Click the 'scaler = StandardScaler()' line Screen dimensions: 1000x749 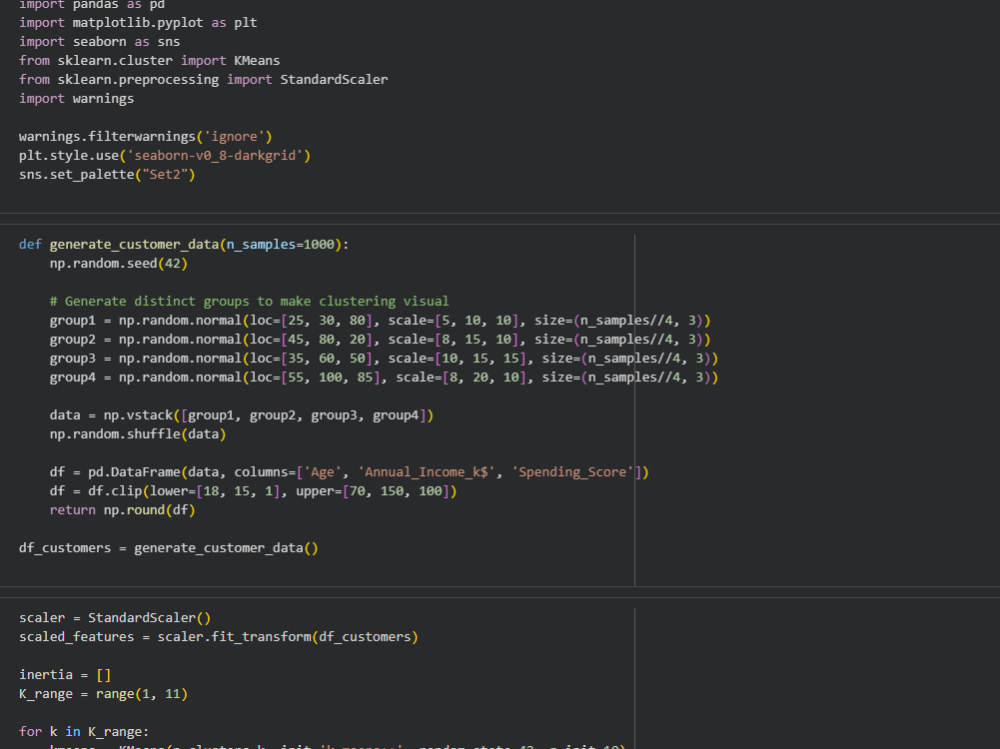(115, 618)
